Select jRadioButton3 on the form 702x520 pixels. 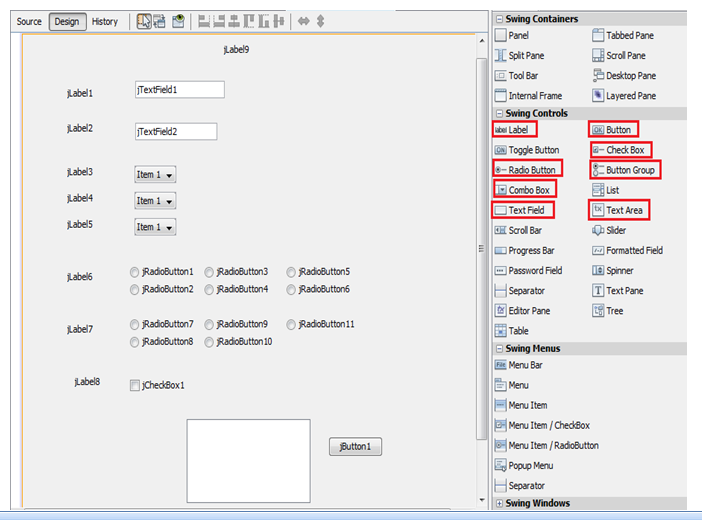tap(236, 272)
